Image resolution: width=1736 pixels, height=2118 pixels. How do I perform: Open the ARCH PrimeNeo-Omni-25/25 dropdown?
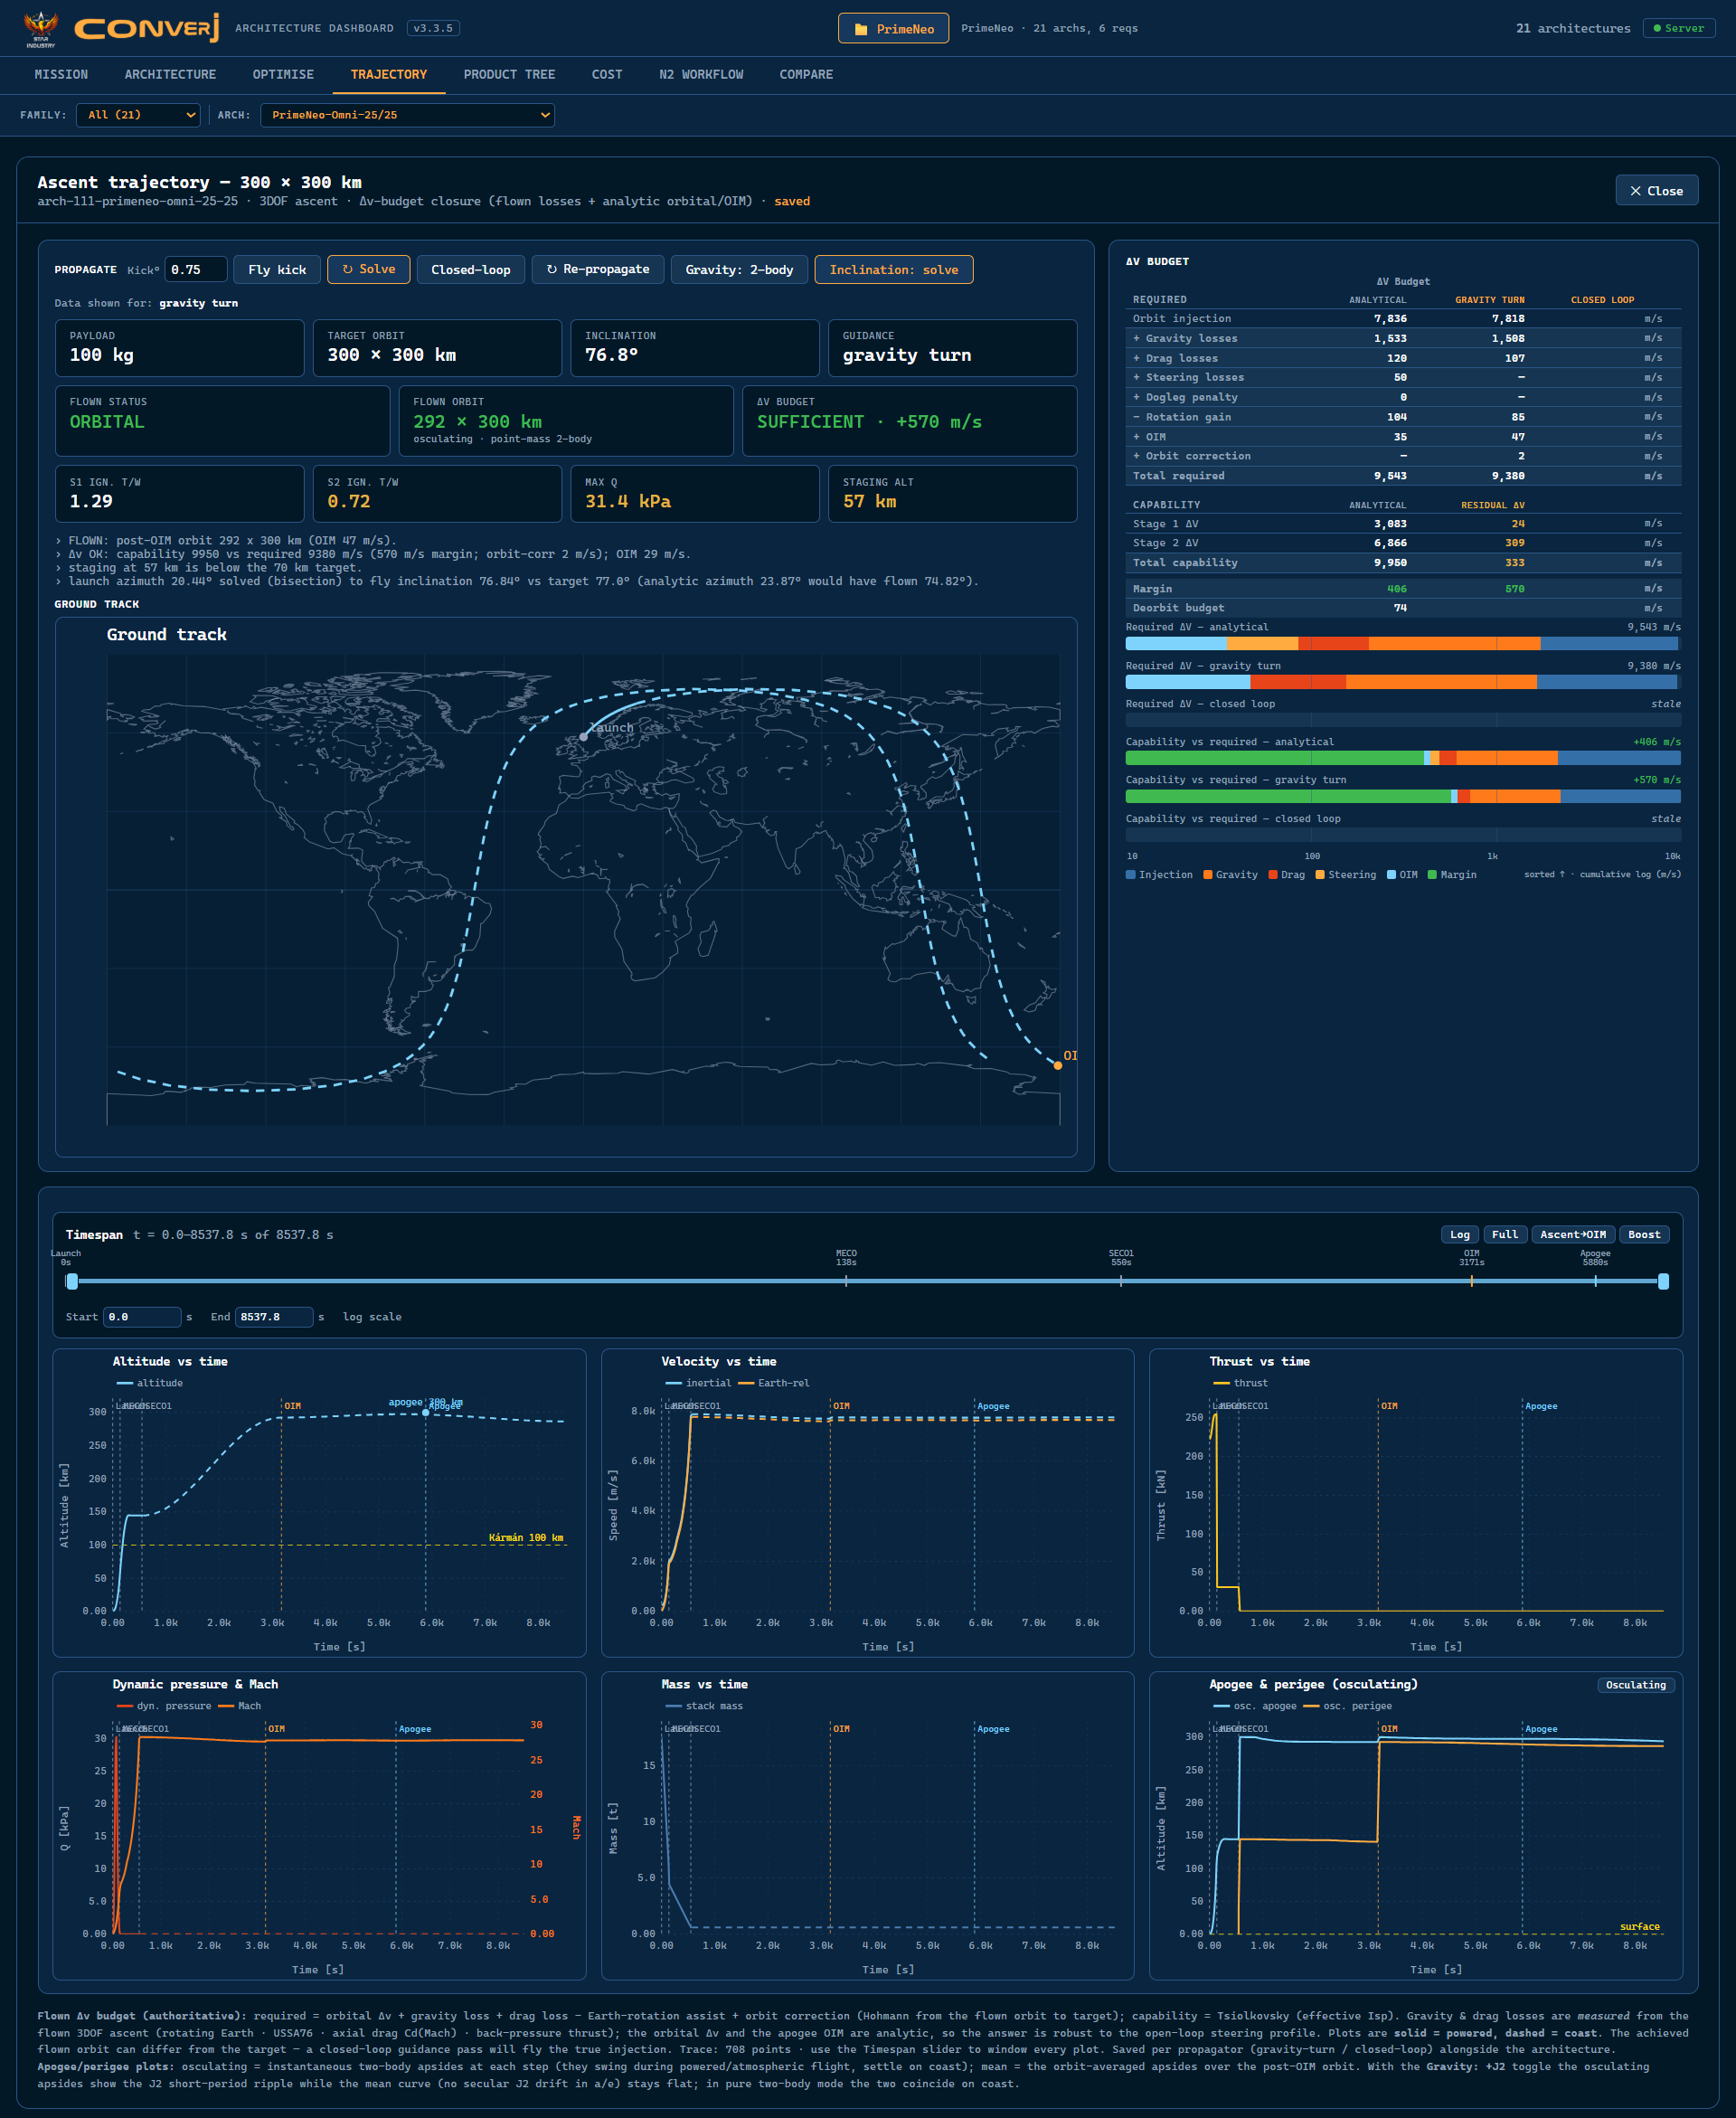(x=407, y=115)
